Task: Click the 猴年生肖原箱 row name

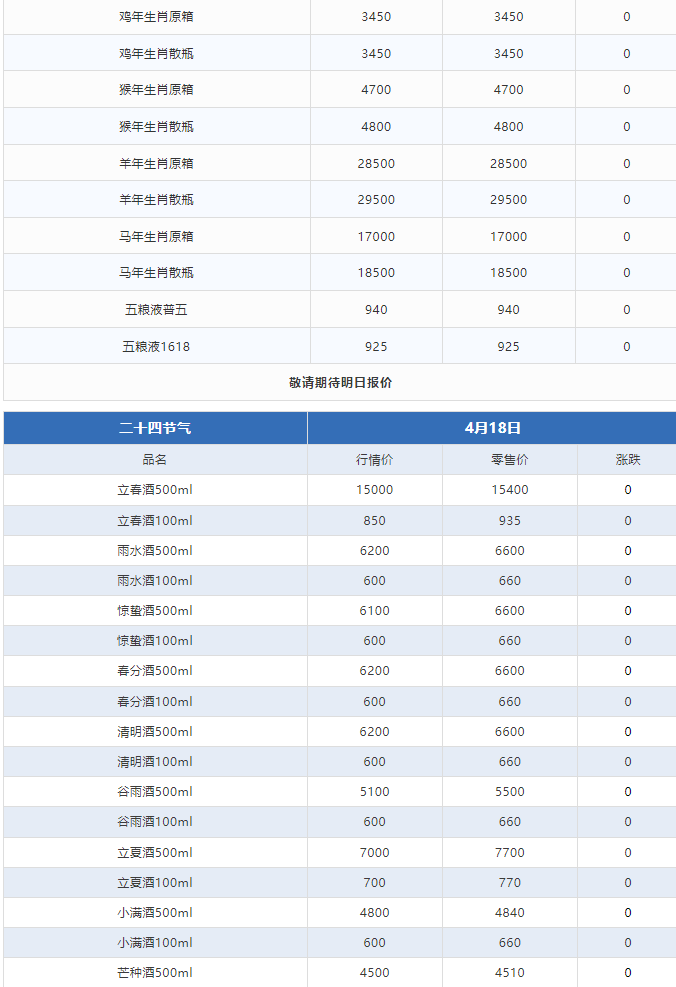Action: (156, 90)
